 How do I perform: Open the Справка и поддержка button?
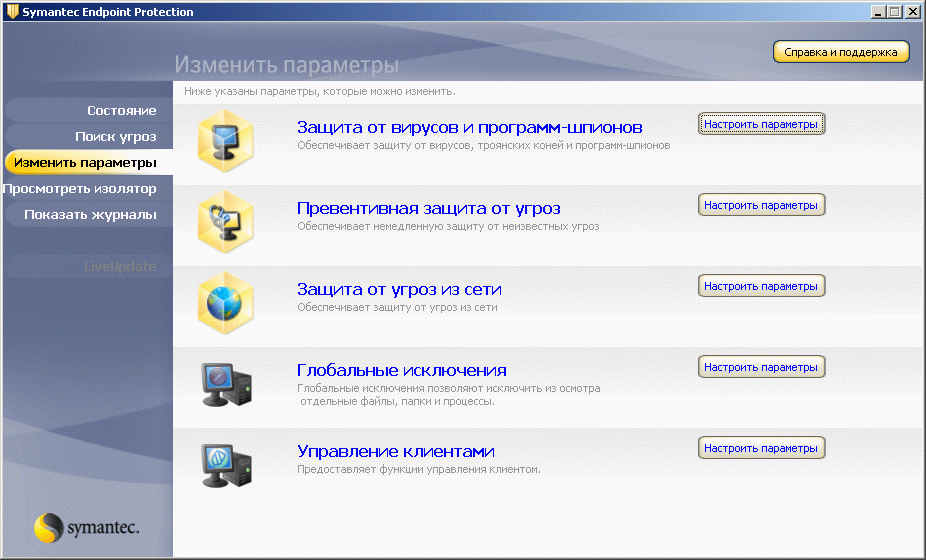point(841,52)
